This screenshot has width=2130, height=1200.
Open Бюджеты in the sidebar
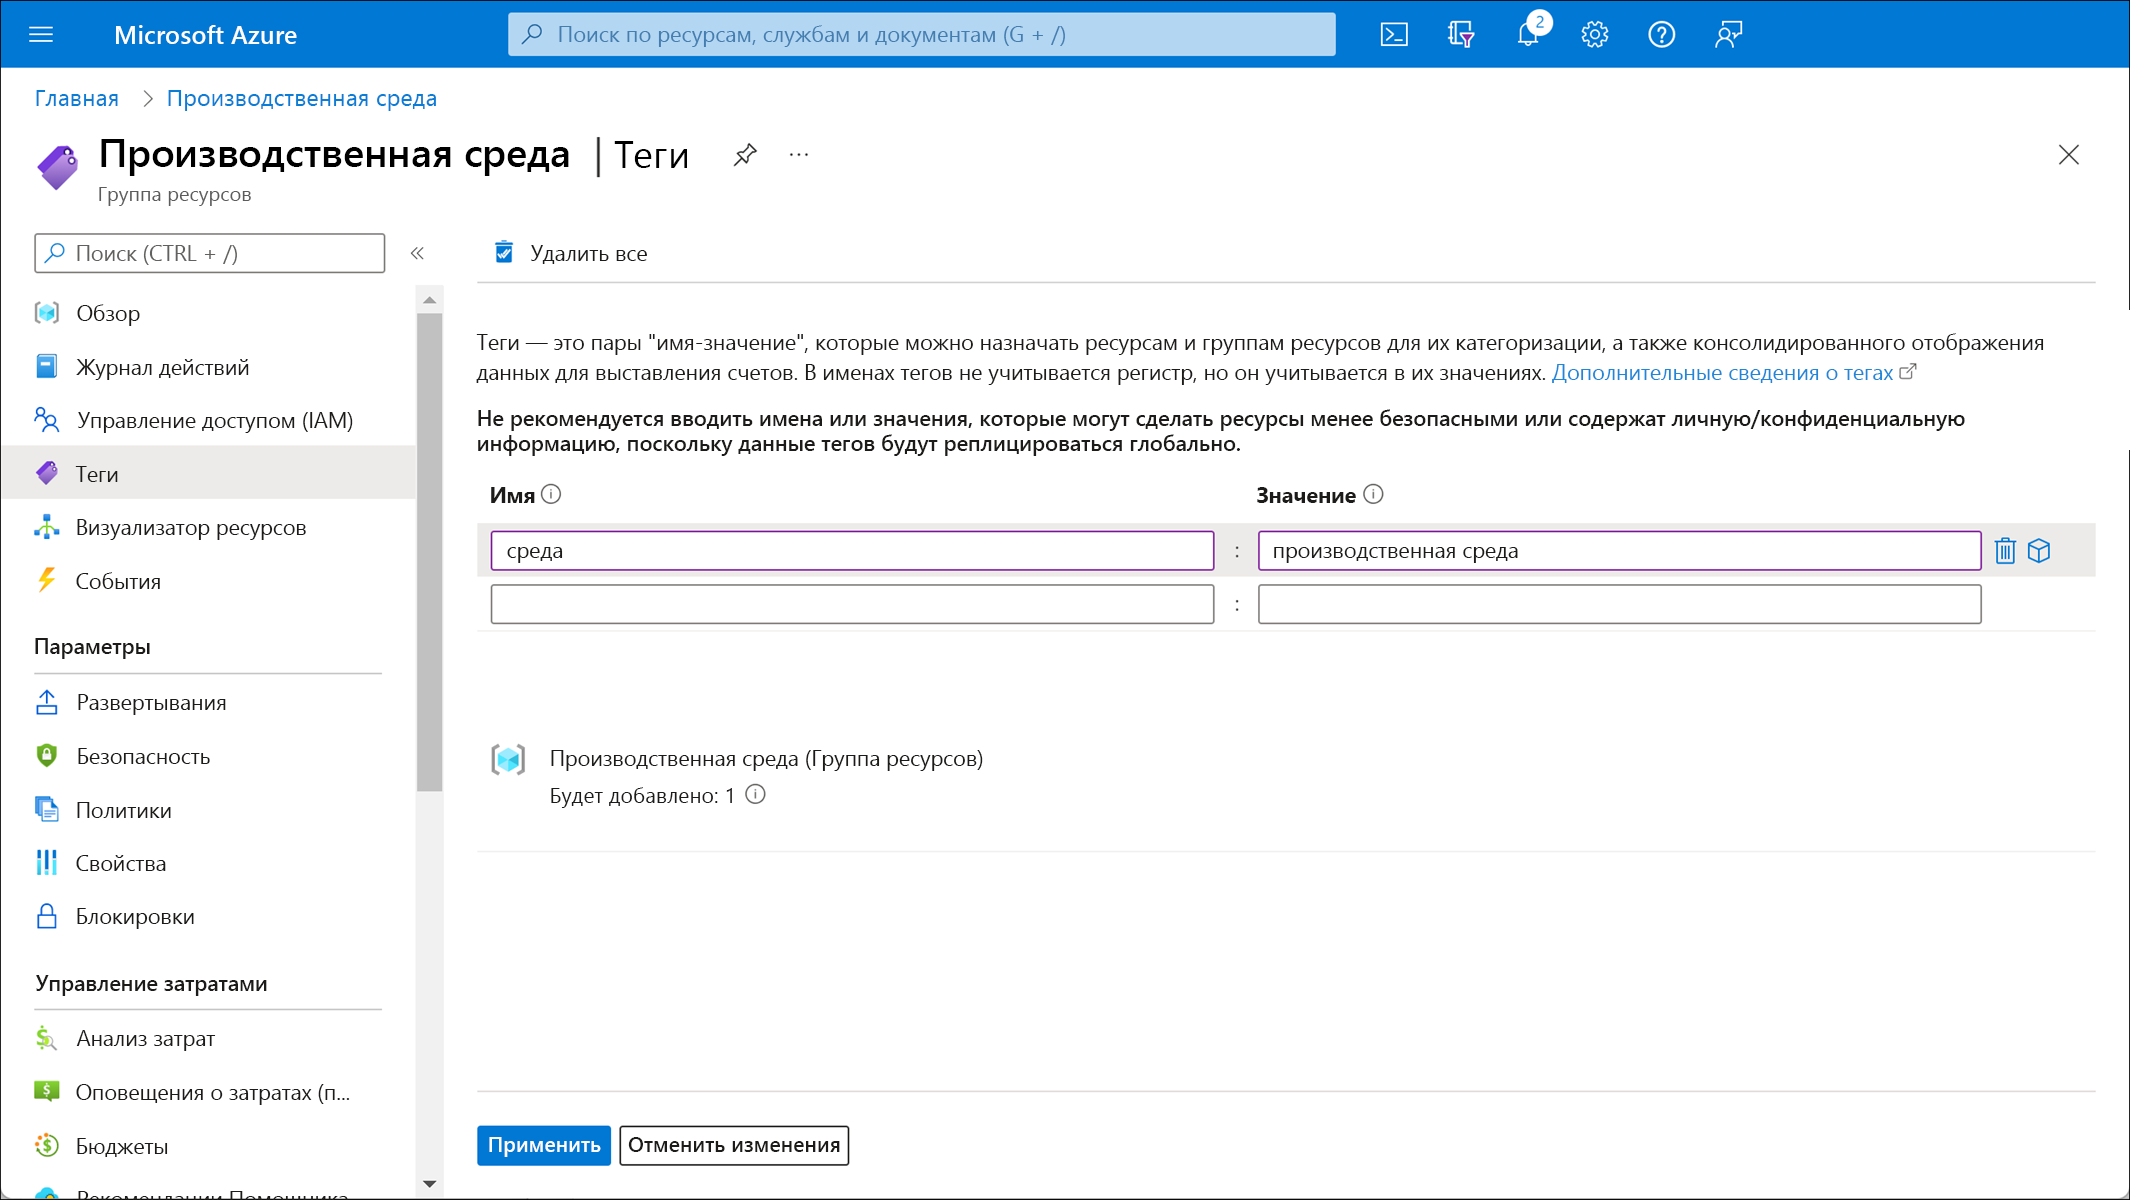208,1146
